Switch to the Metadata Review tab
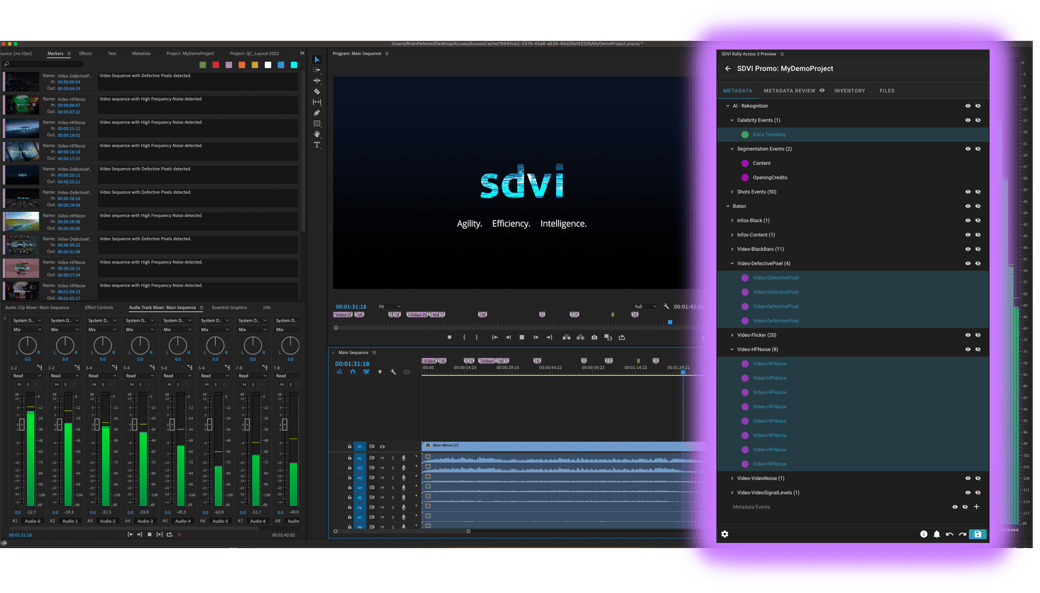 [x=789, y=91]
